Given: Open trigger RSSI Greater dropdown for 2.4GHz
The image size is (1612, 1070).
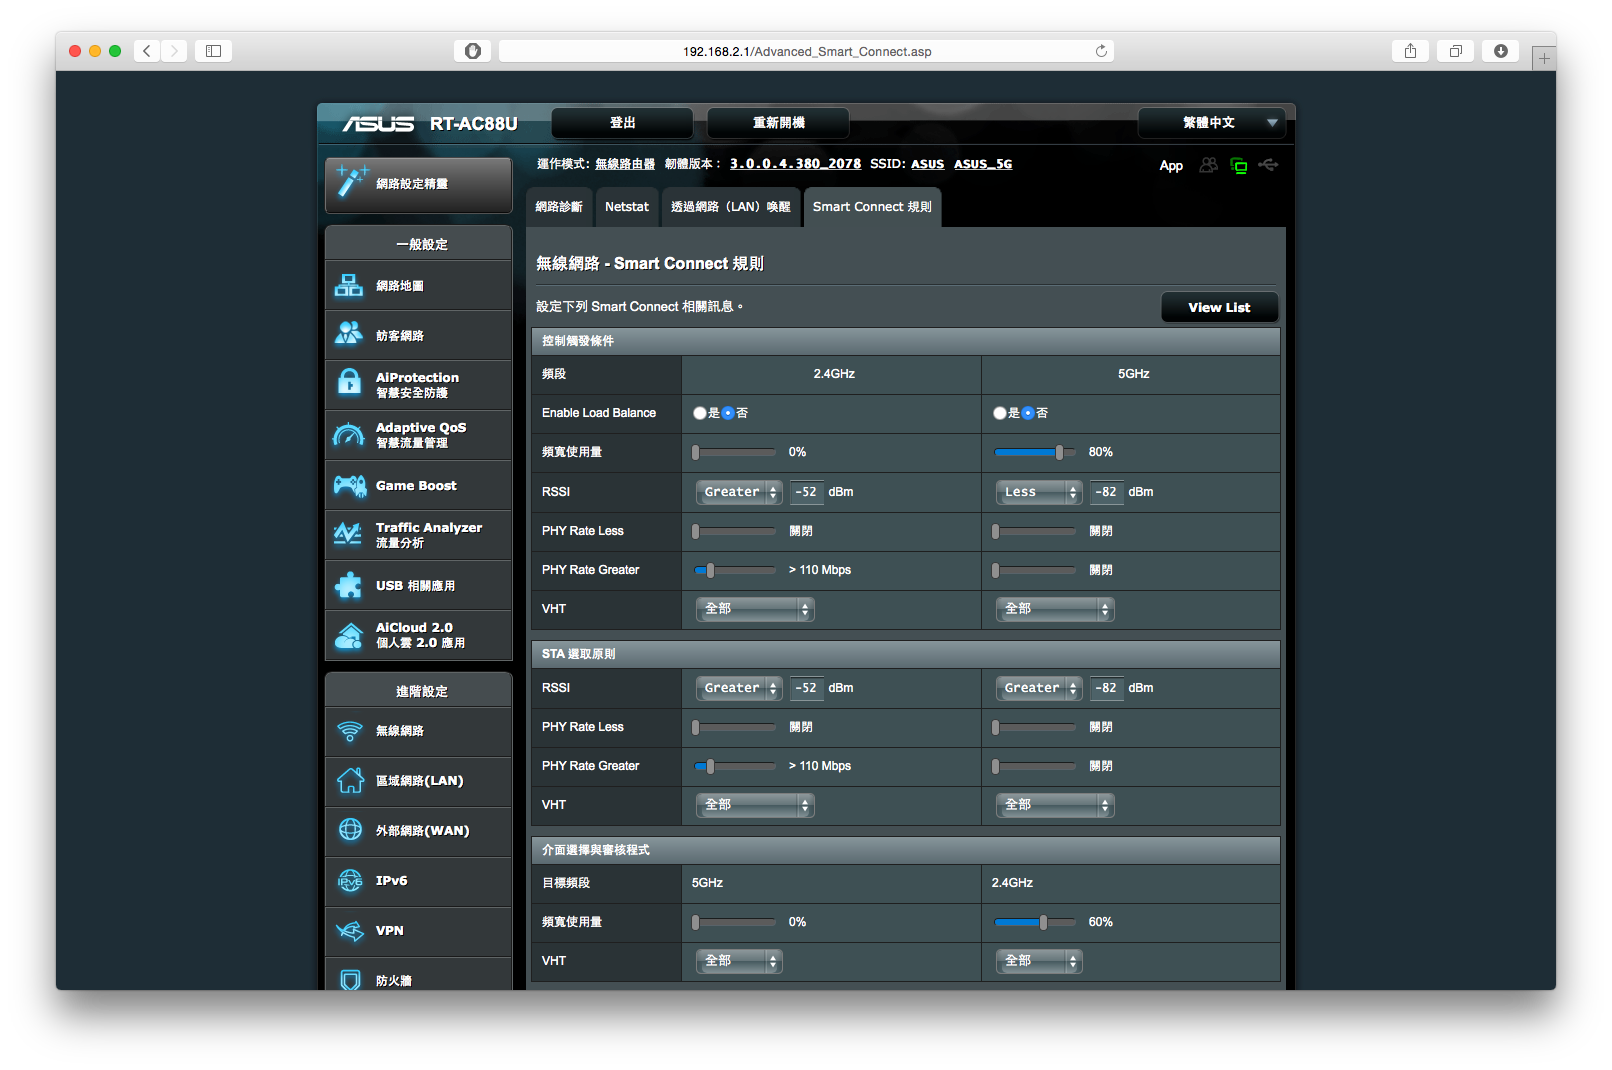Looking at the screenshot, I should click(x=739, y=492).
